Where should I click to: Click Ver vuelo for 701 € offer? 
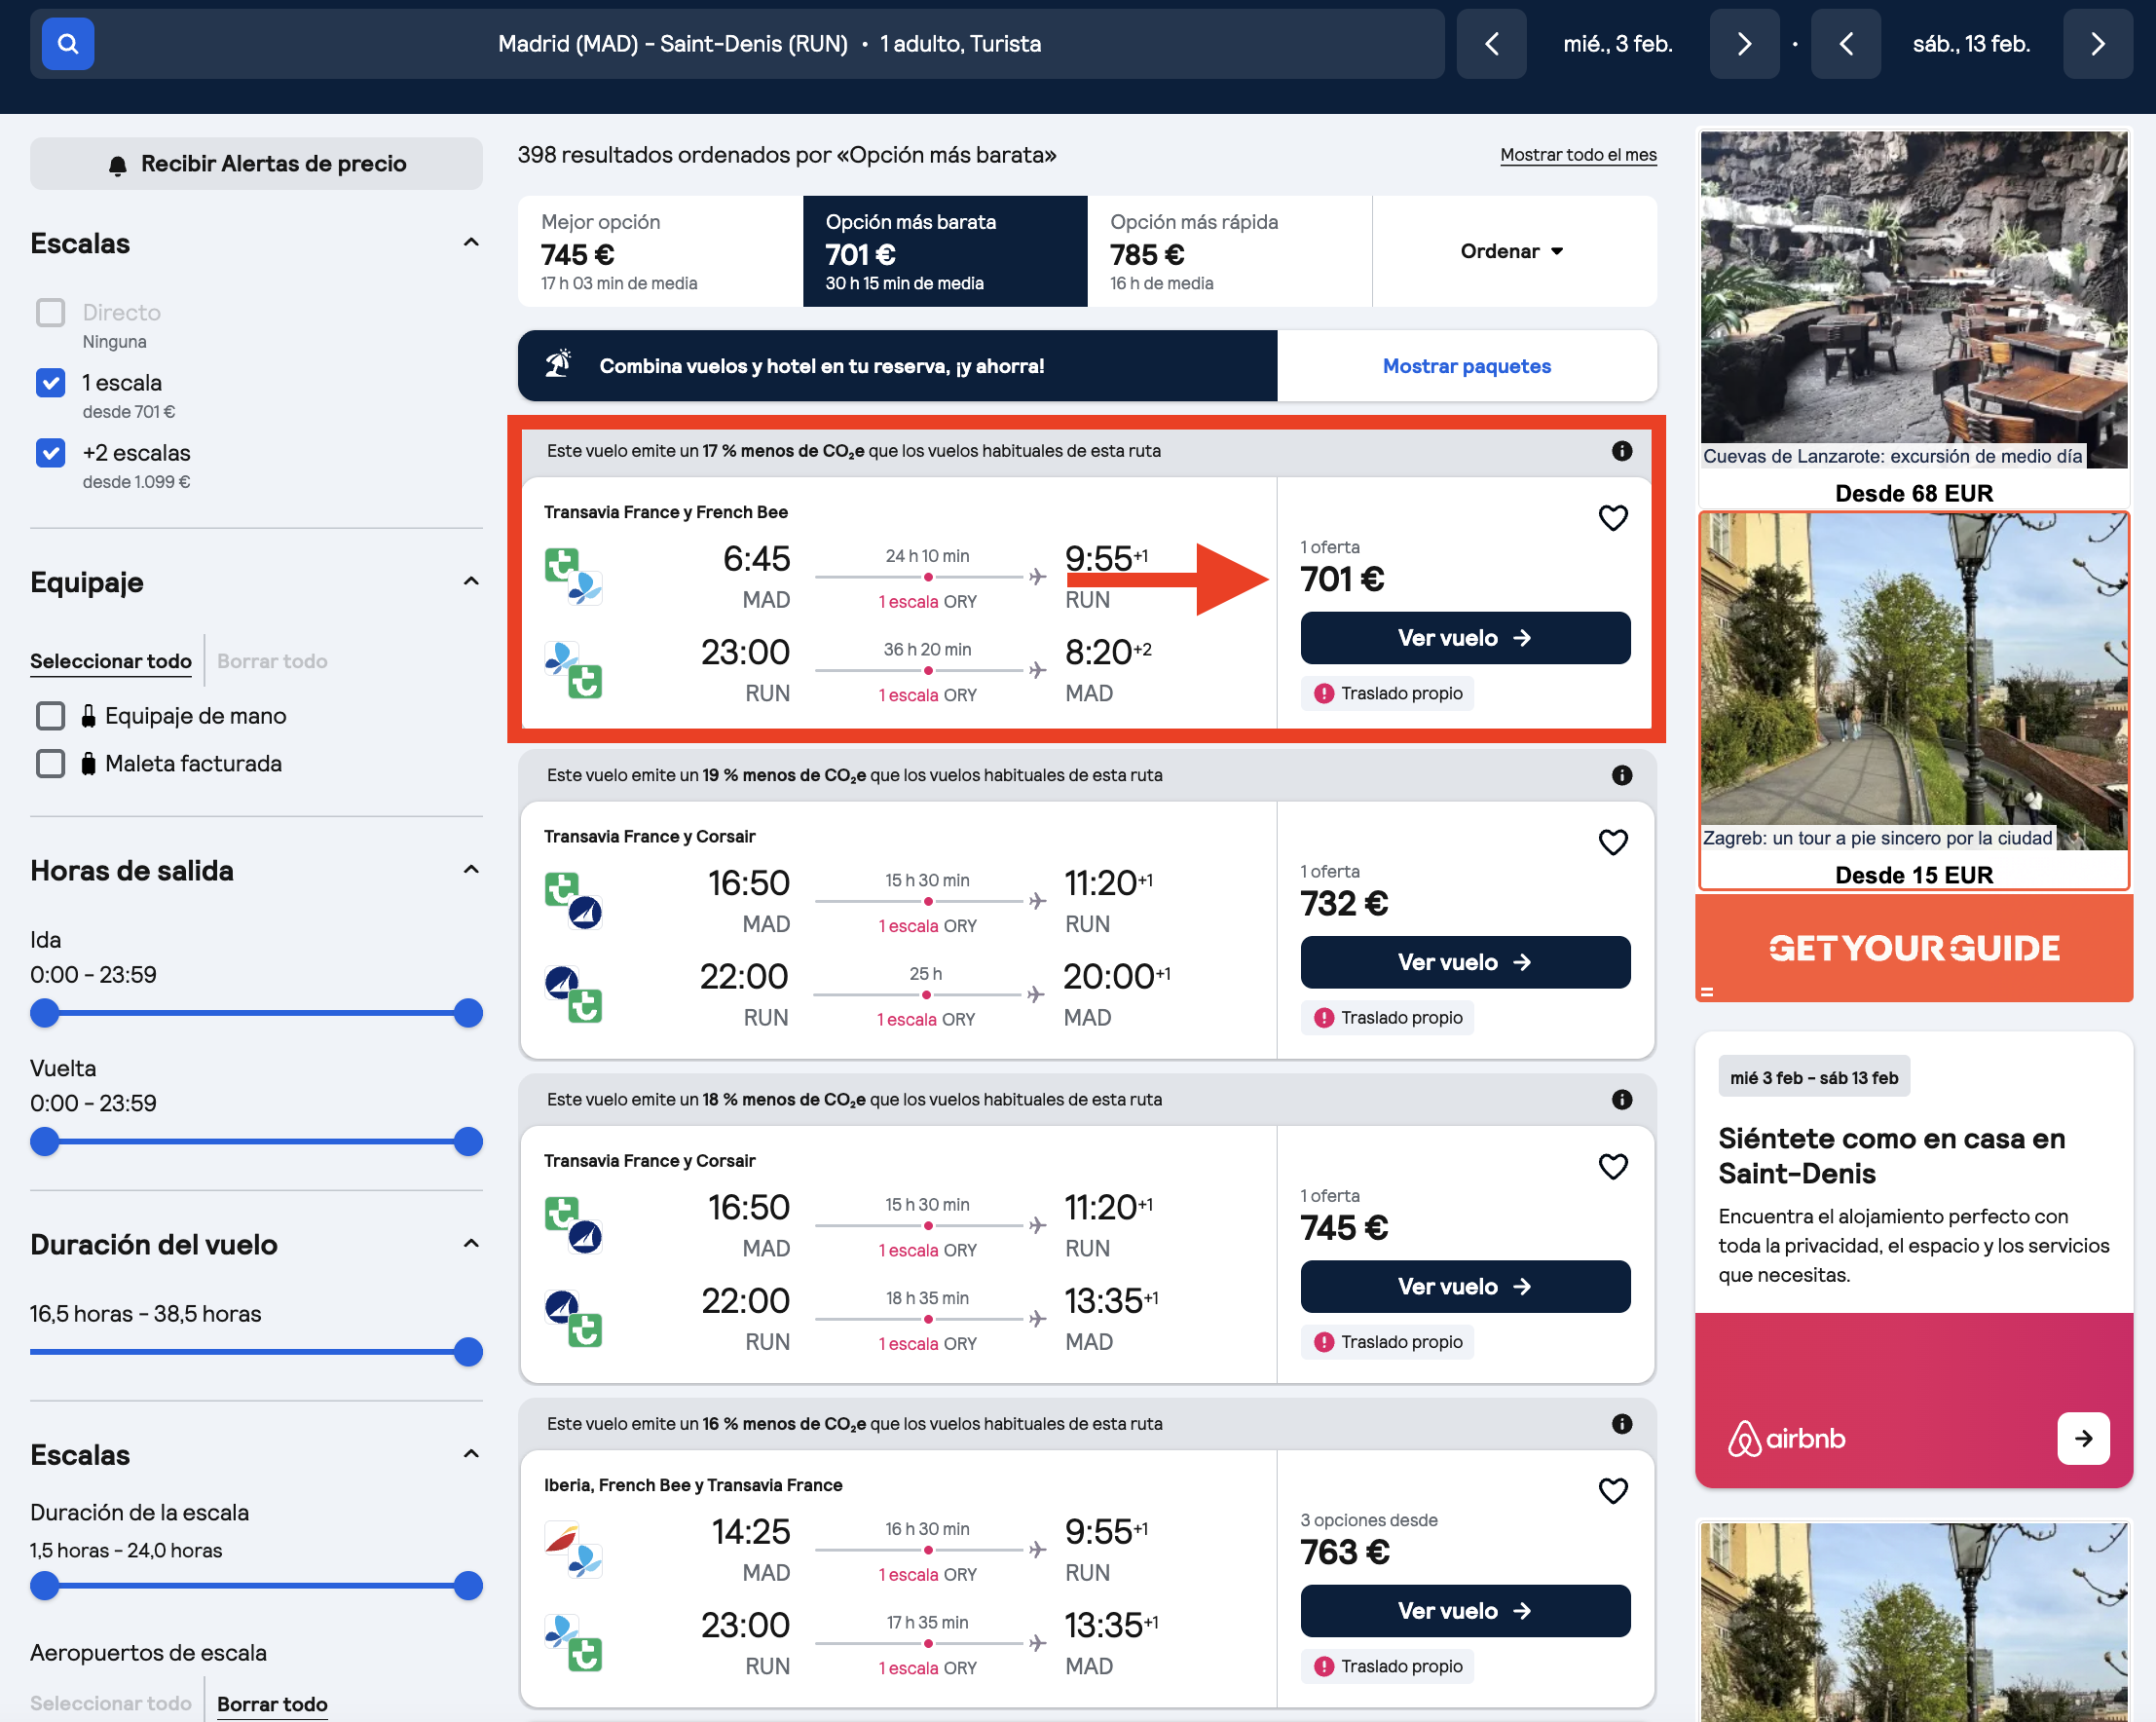pos(1465,638)
